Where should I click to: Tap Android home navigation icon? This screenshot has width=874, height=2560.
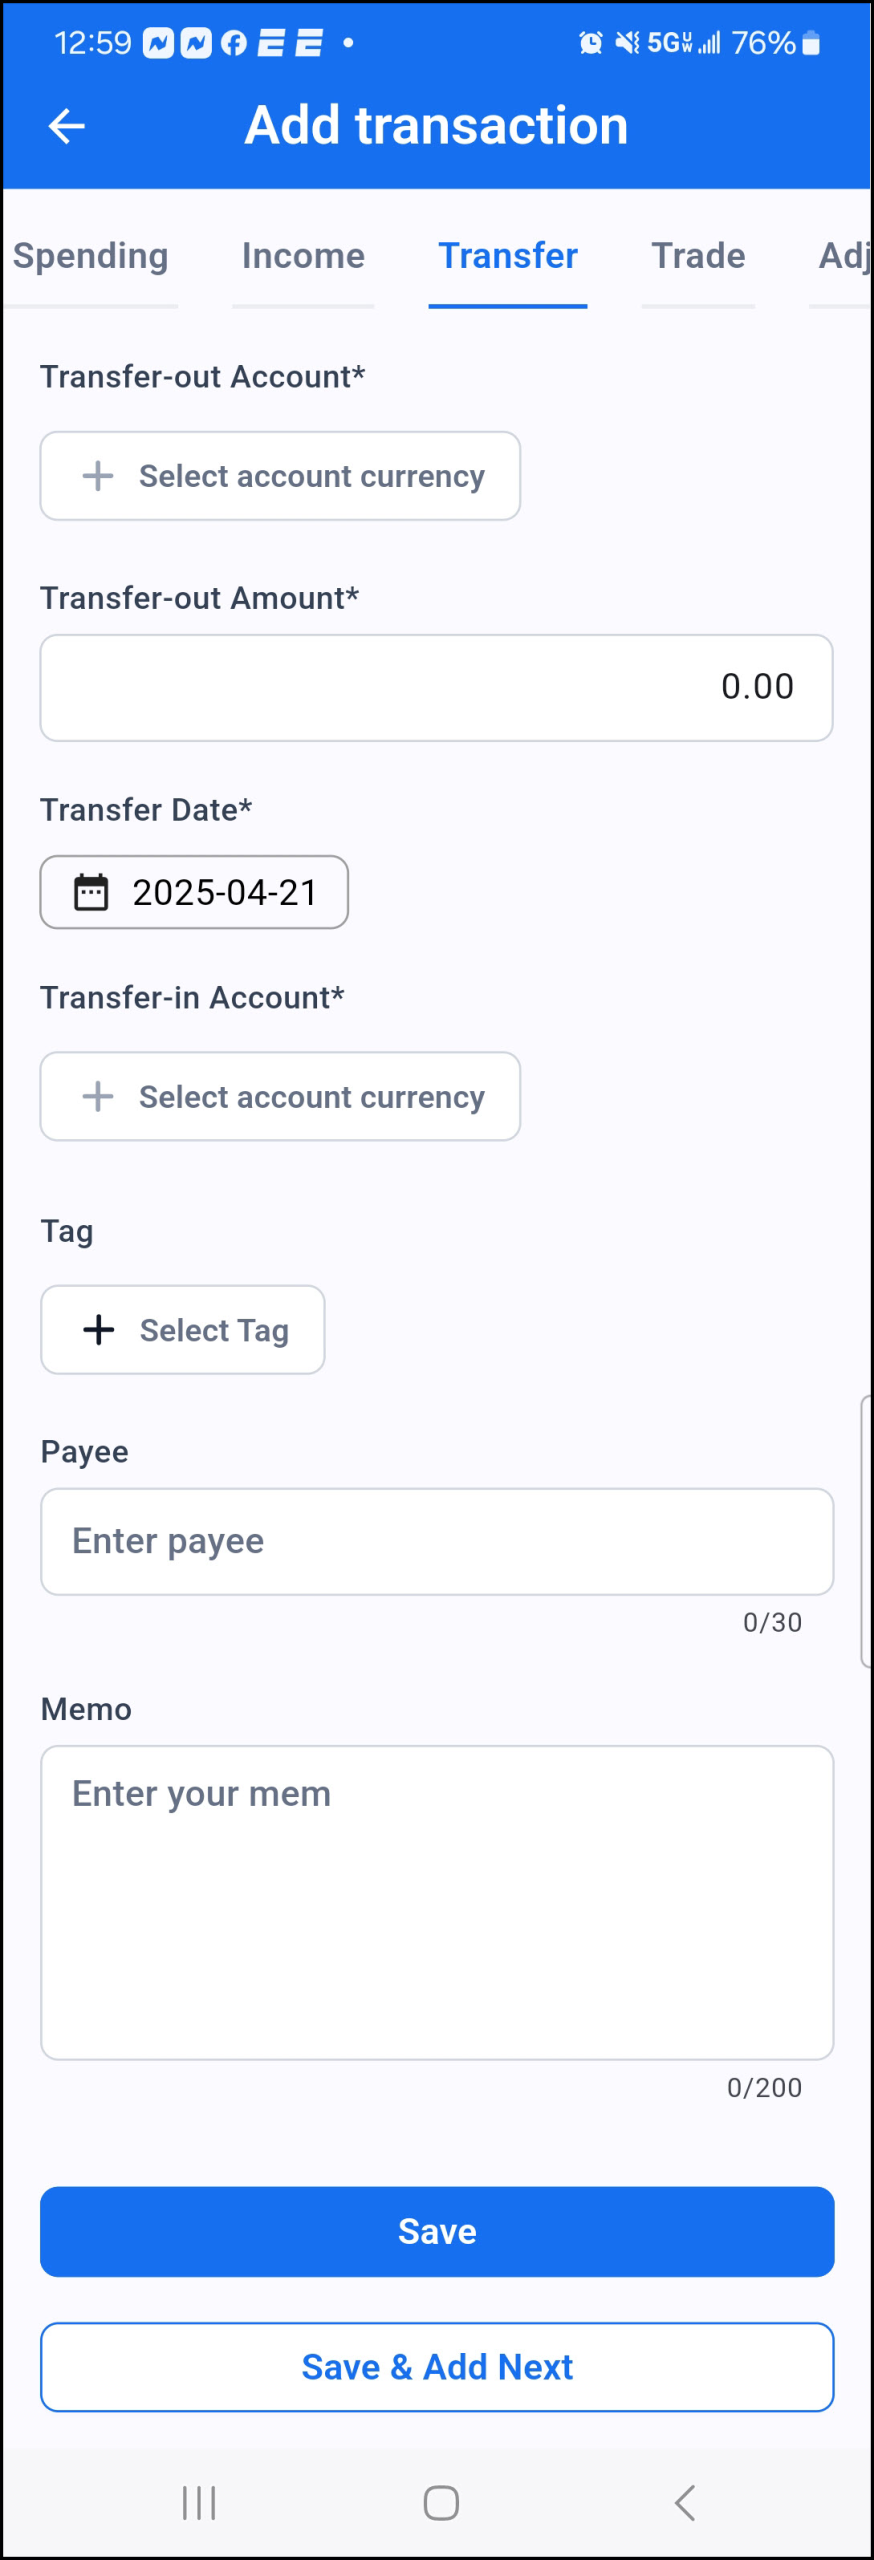[441, 2503]
